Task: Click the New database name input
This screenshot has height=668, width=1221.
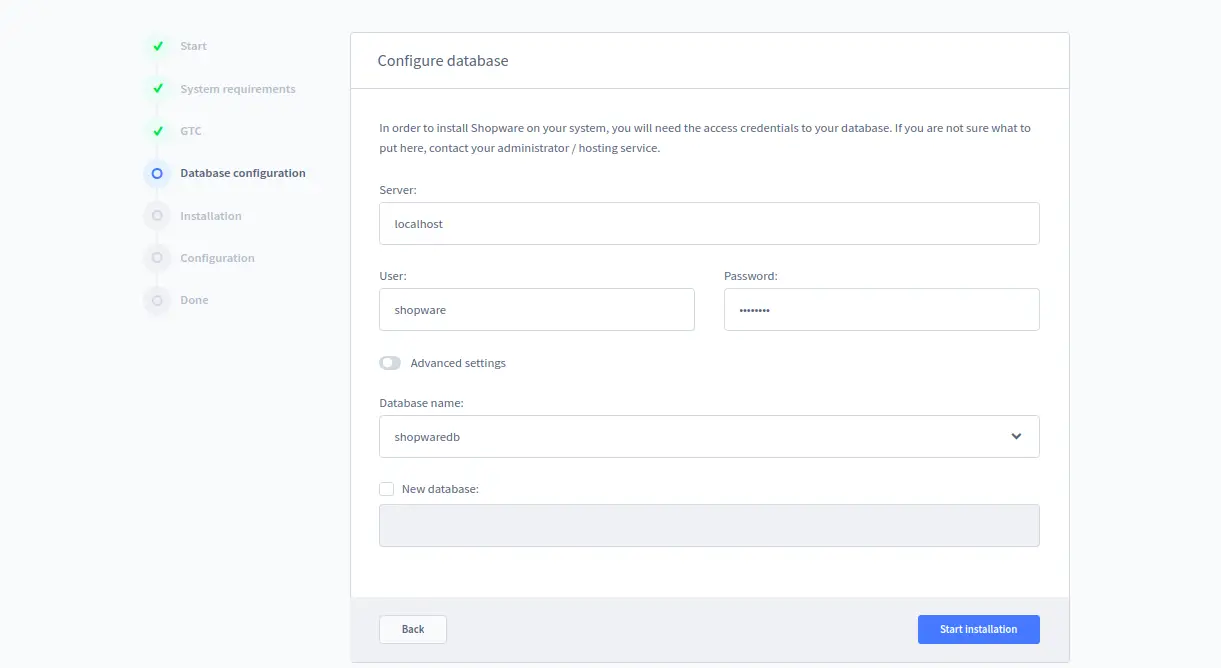Action: (709, 525)
